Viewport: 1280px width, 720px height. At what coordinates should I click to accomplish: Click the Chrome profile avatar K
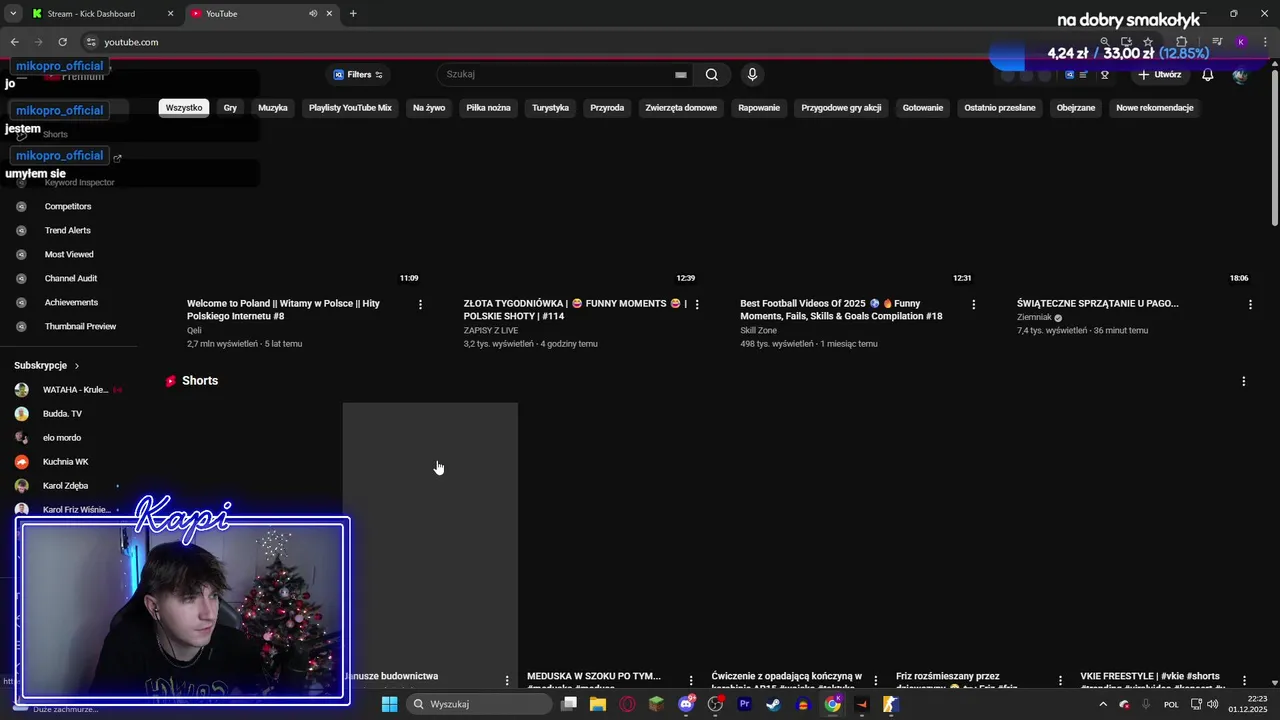[1241, 42]
